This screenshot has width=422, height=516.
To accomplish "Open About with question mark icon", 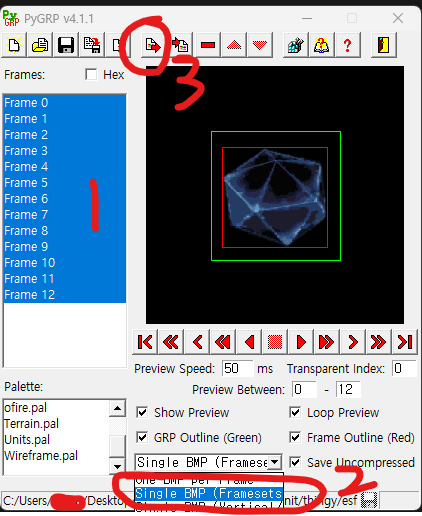I will 347,45.
